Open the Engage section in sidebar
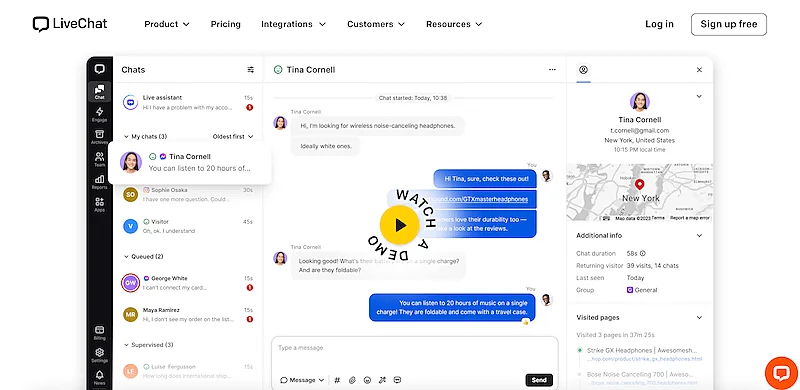The height and width of the screenshot is (390, 800). (99, 114)
